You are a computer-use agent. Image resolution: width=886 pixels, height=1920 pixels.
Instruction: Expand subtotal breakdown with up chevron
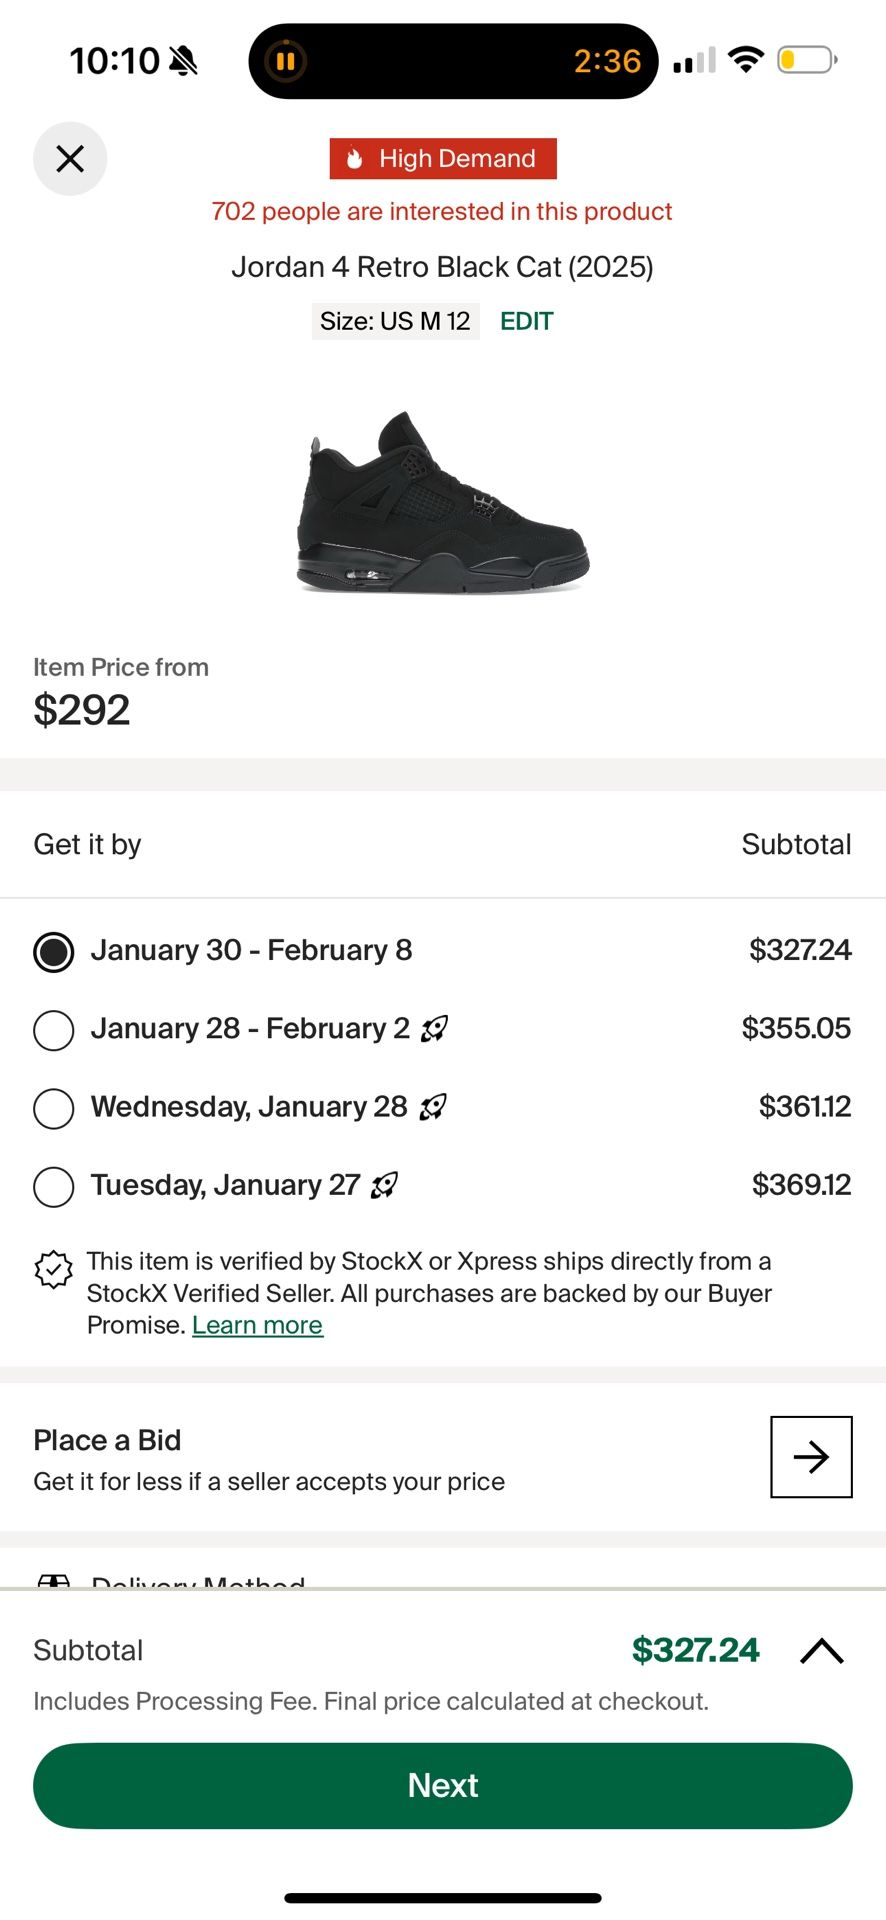pos(822,1651)
